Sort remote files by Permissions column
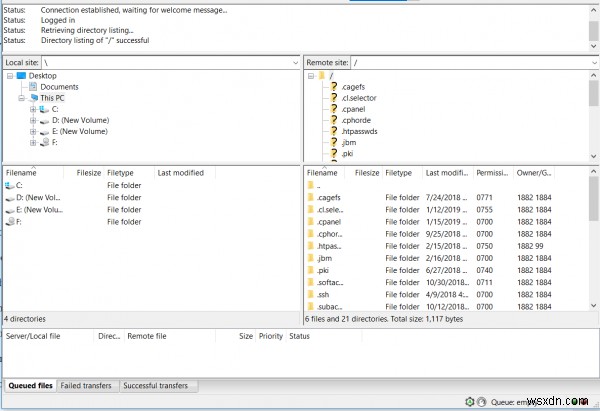The width and height of the screenshot is (600, 411). pos(492,173)
